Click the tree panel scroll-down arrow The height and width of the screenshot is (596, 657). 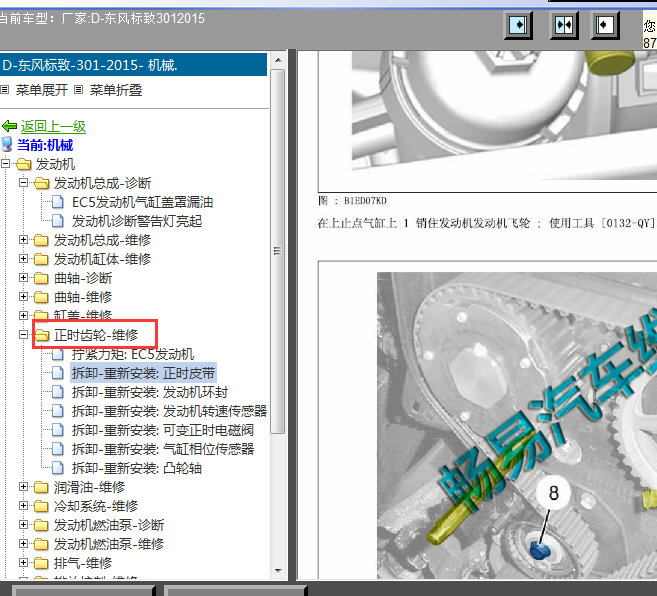click(278, 570)
